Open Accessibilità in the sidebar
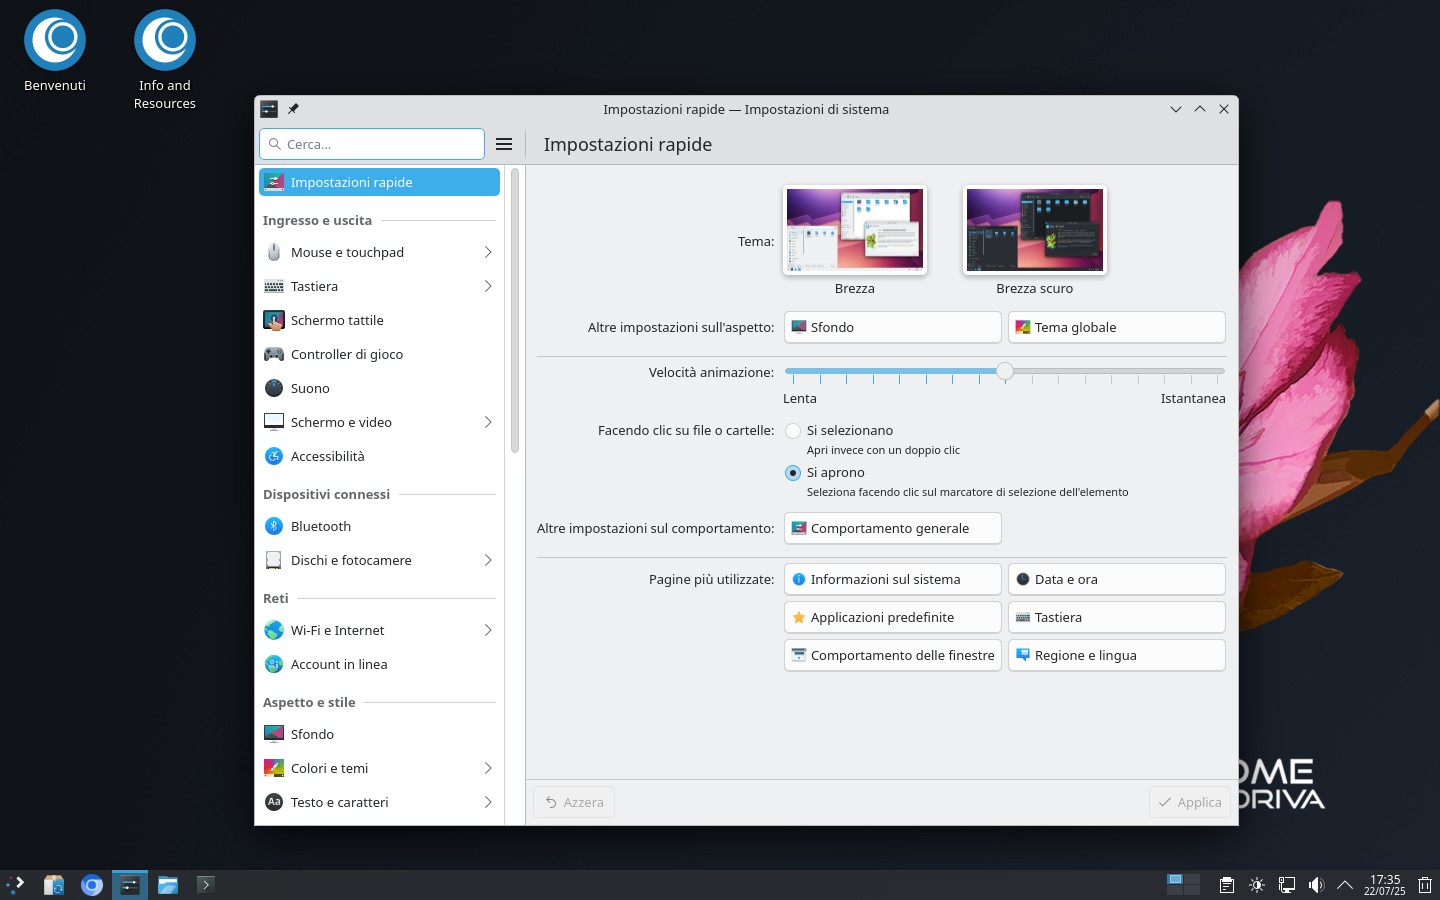1440x900 pixels. point(327,456)
